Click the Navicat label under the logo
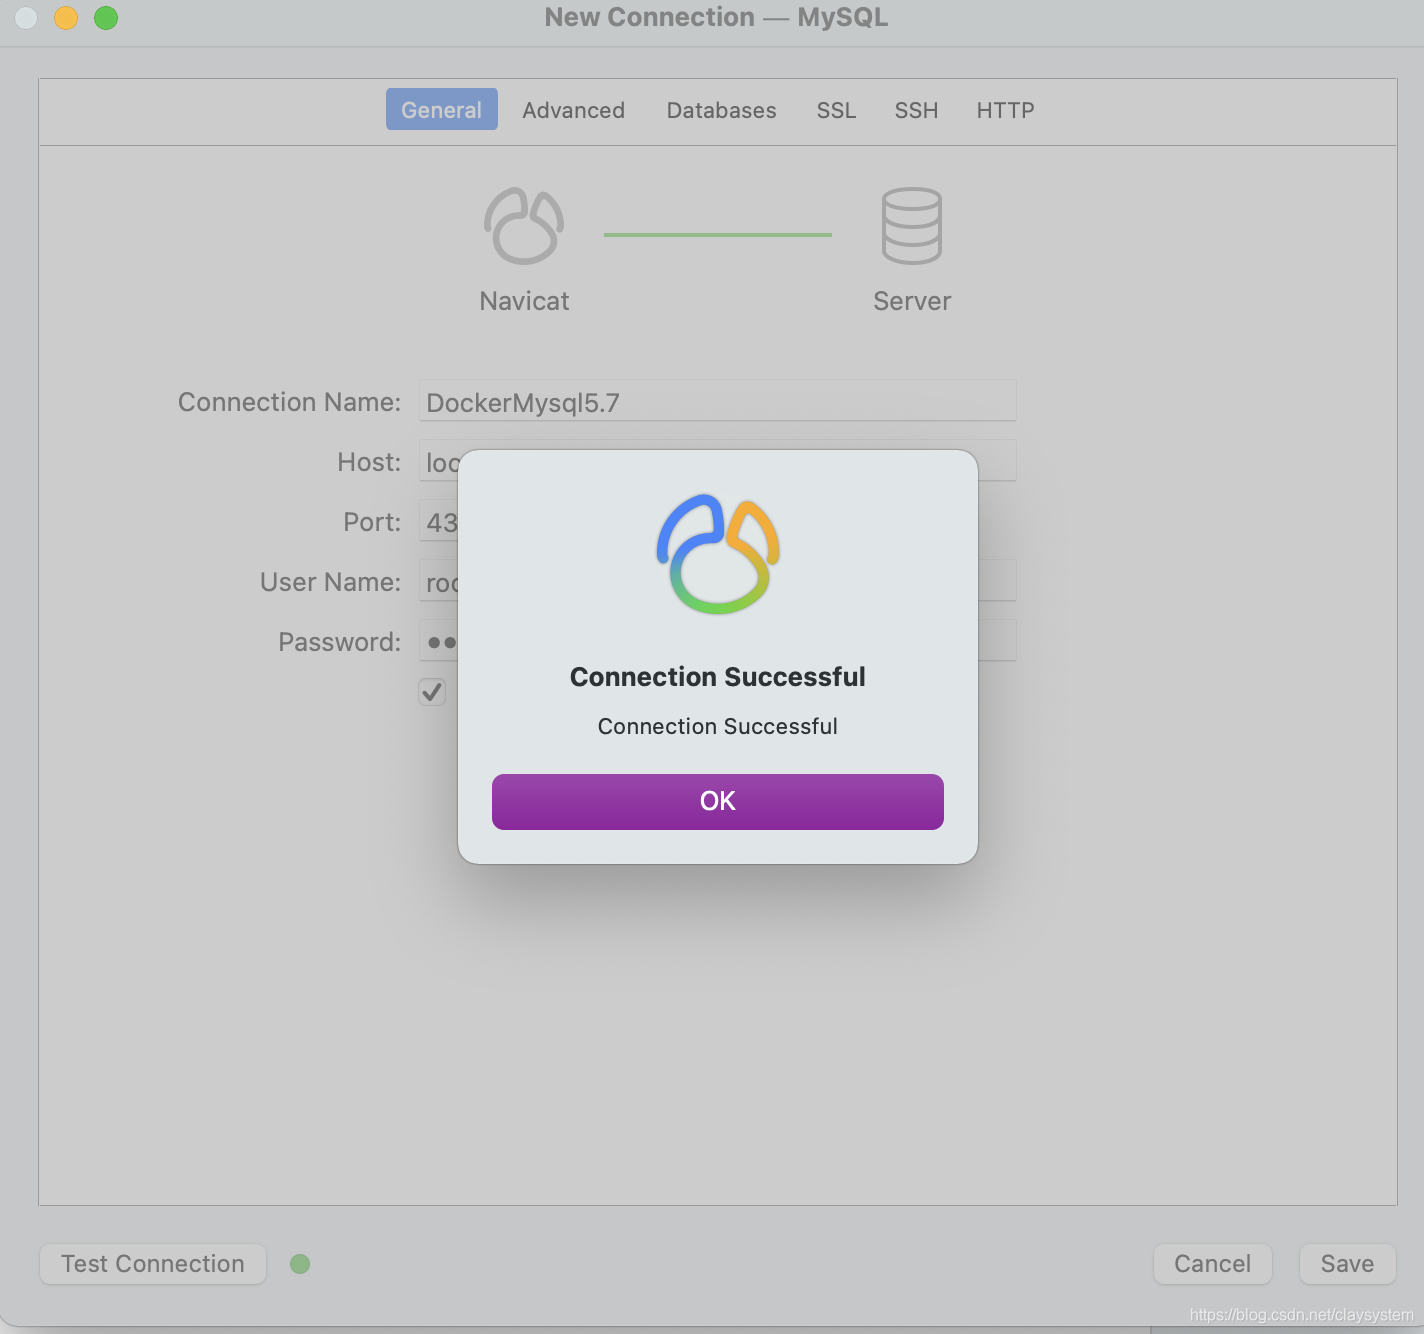The image size is (1424, 1334). (524, 301)
